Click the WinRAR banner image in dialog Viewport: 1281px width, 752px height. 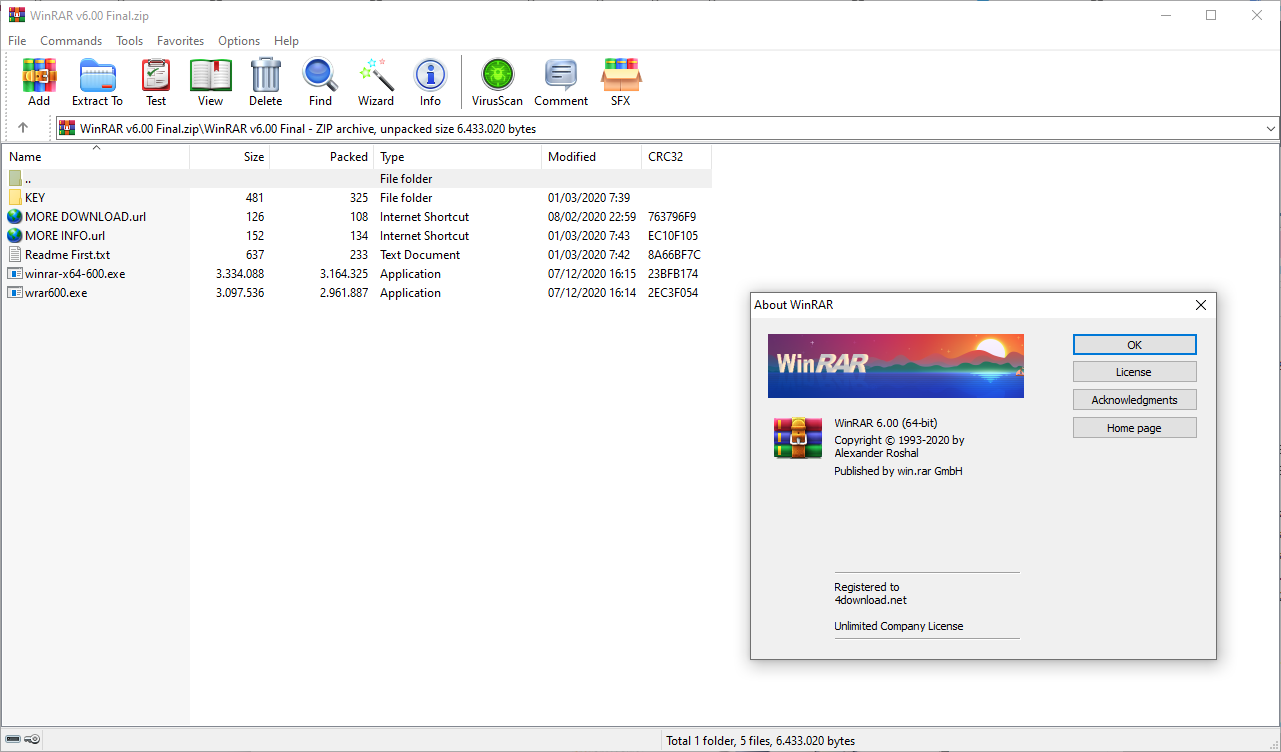[x=896, y=366]
